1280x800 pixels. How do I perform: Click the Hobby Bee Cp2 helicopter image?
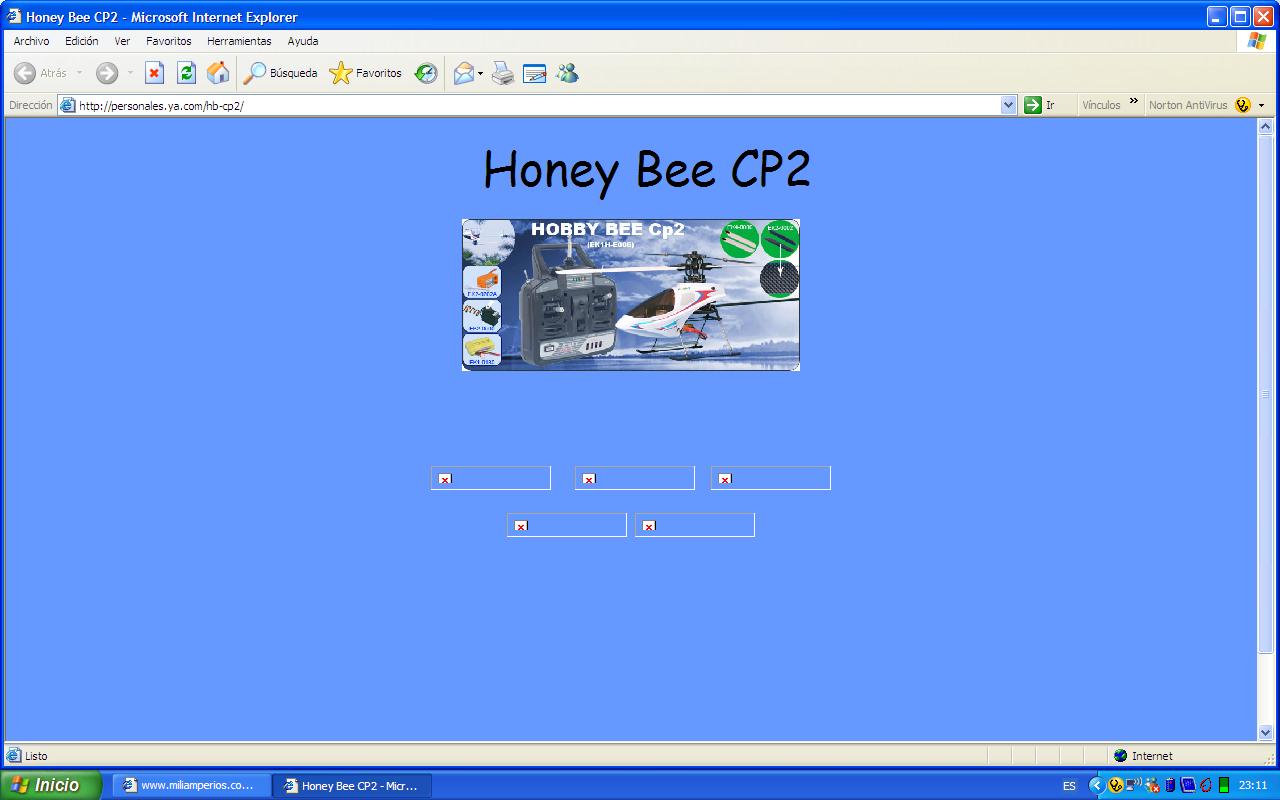pyautogui.click(x=630, y=295)
